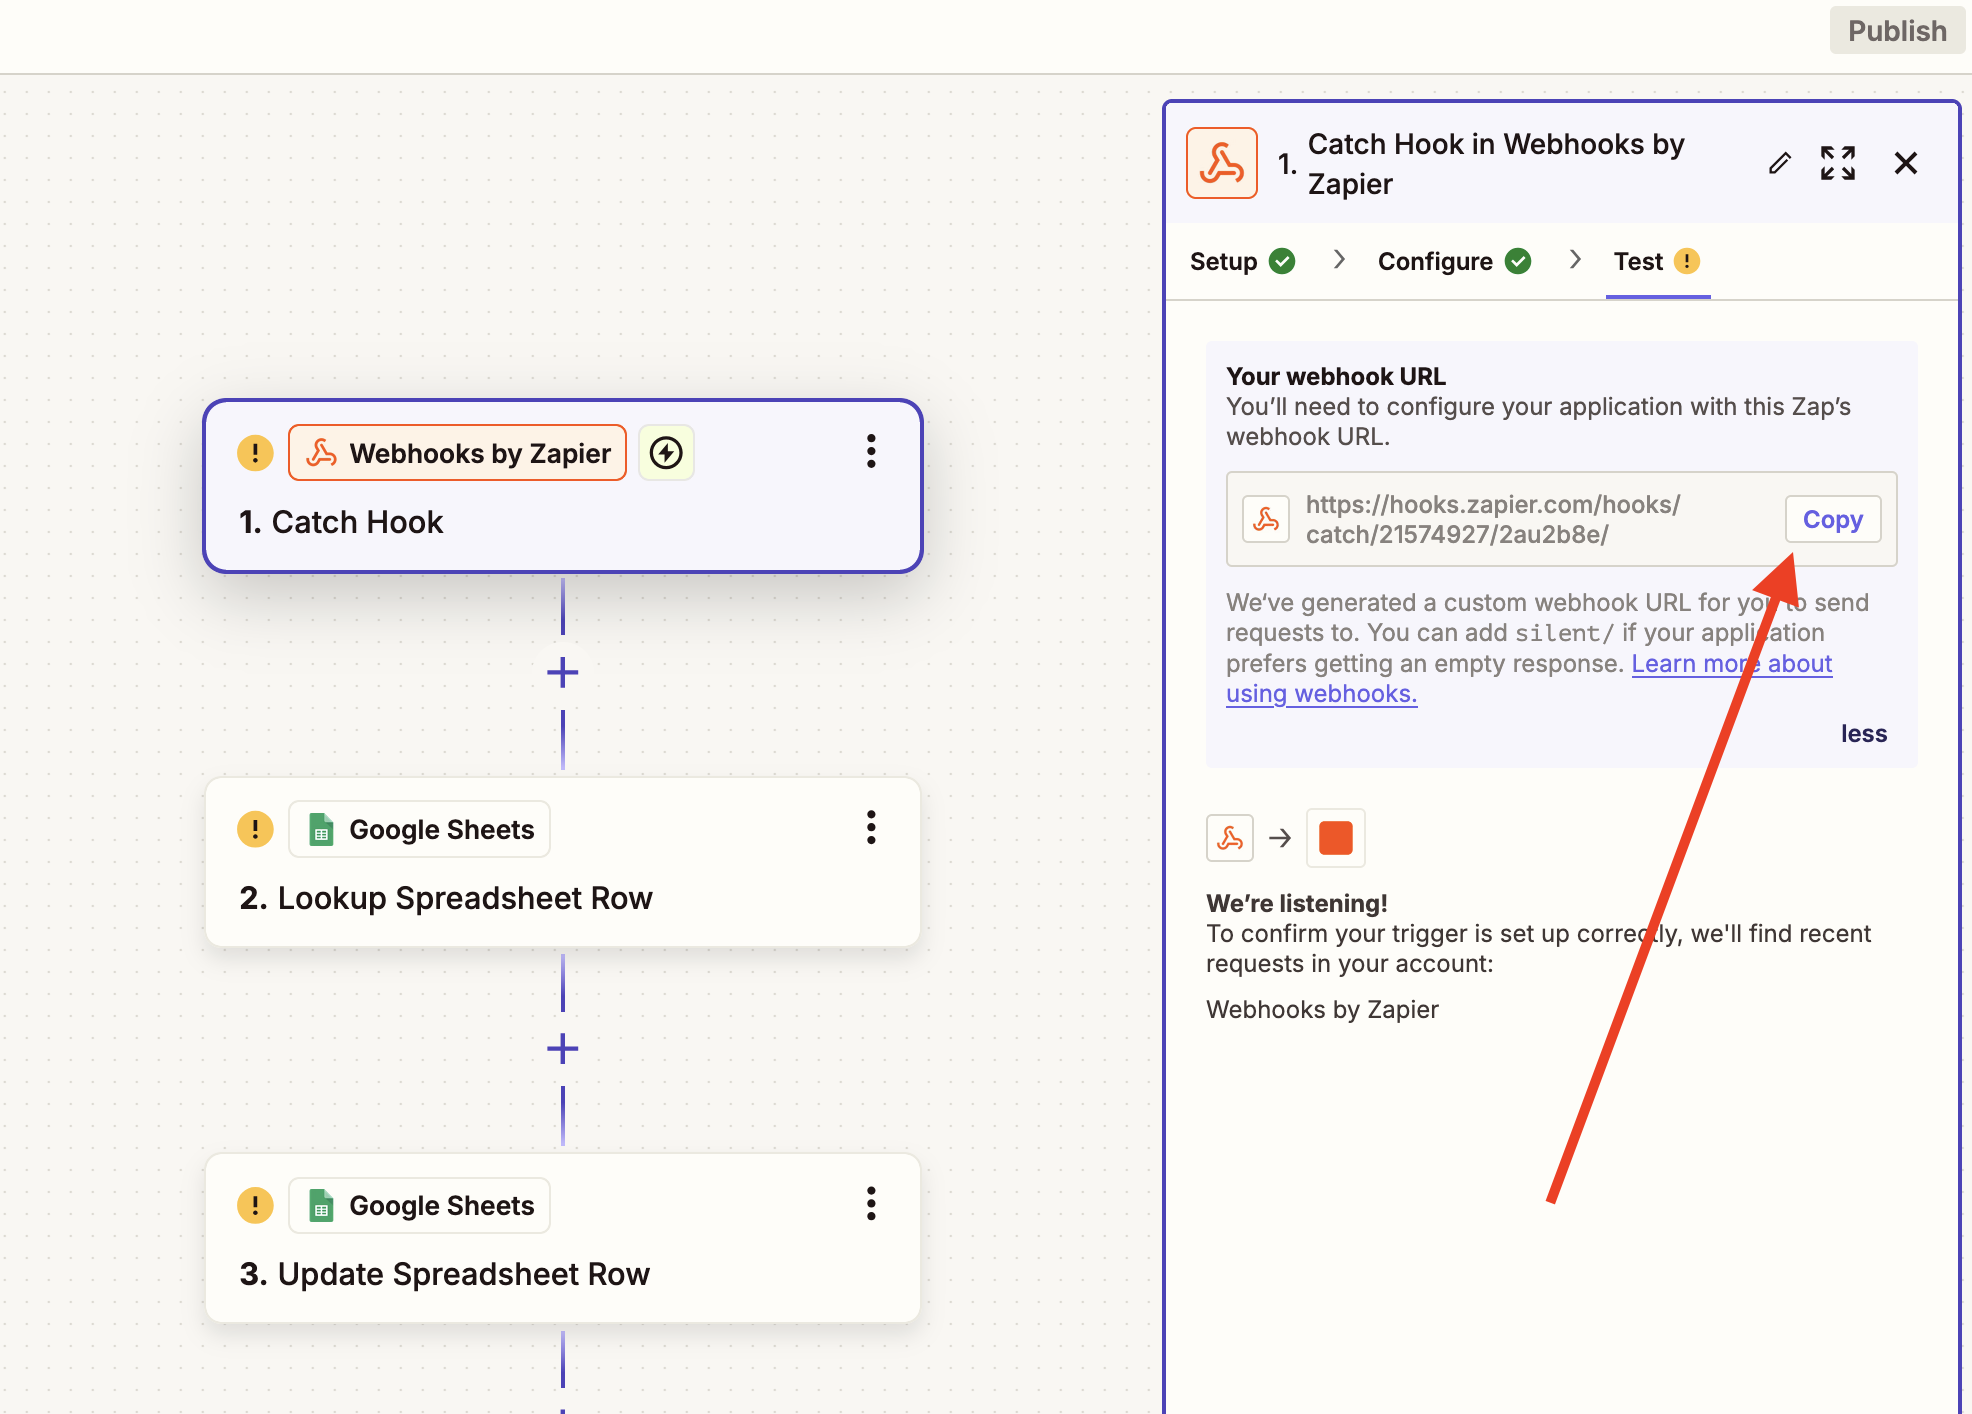Collapse description with the less link

point(1863,733)
